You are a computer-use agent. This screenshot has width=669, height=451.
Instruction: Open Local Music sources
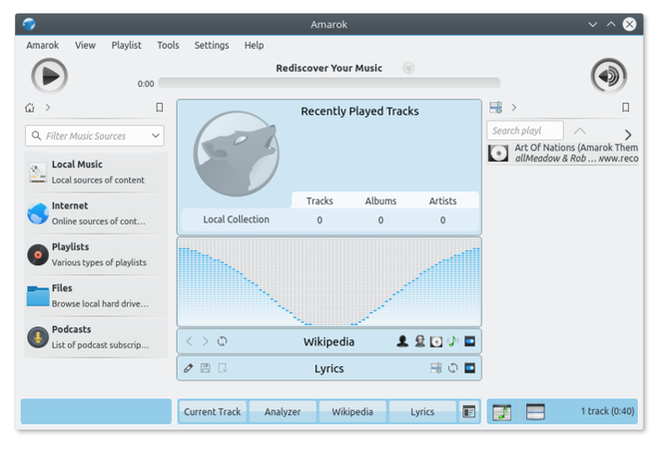(x=96, y=172)
